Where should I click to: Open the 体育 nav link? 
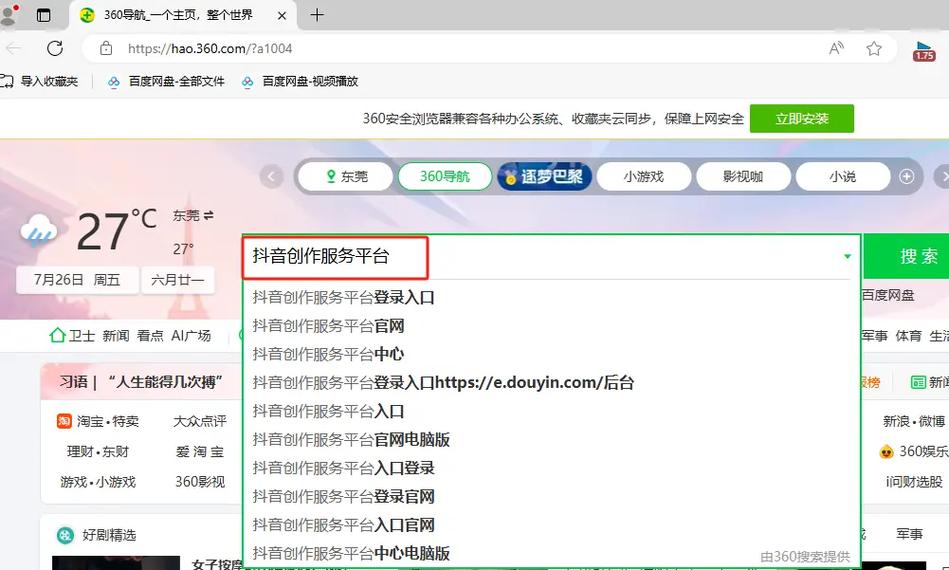point(908,336)
